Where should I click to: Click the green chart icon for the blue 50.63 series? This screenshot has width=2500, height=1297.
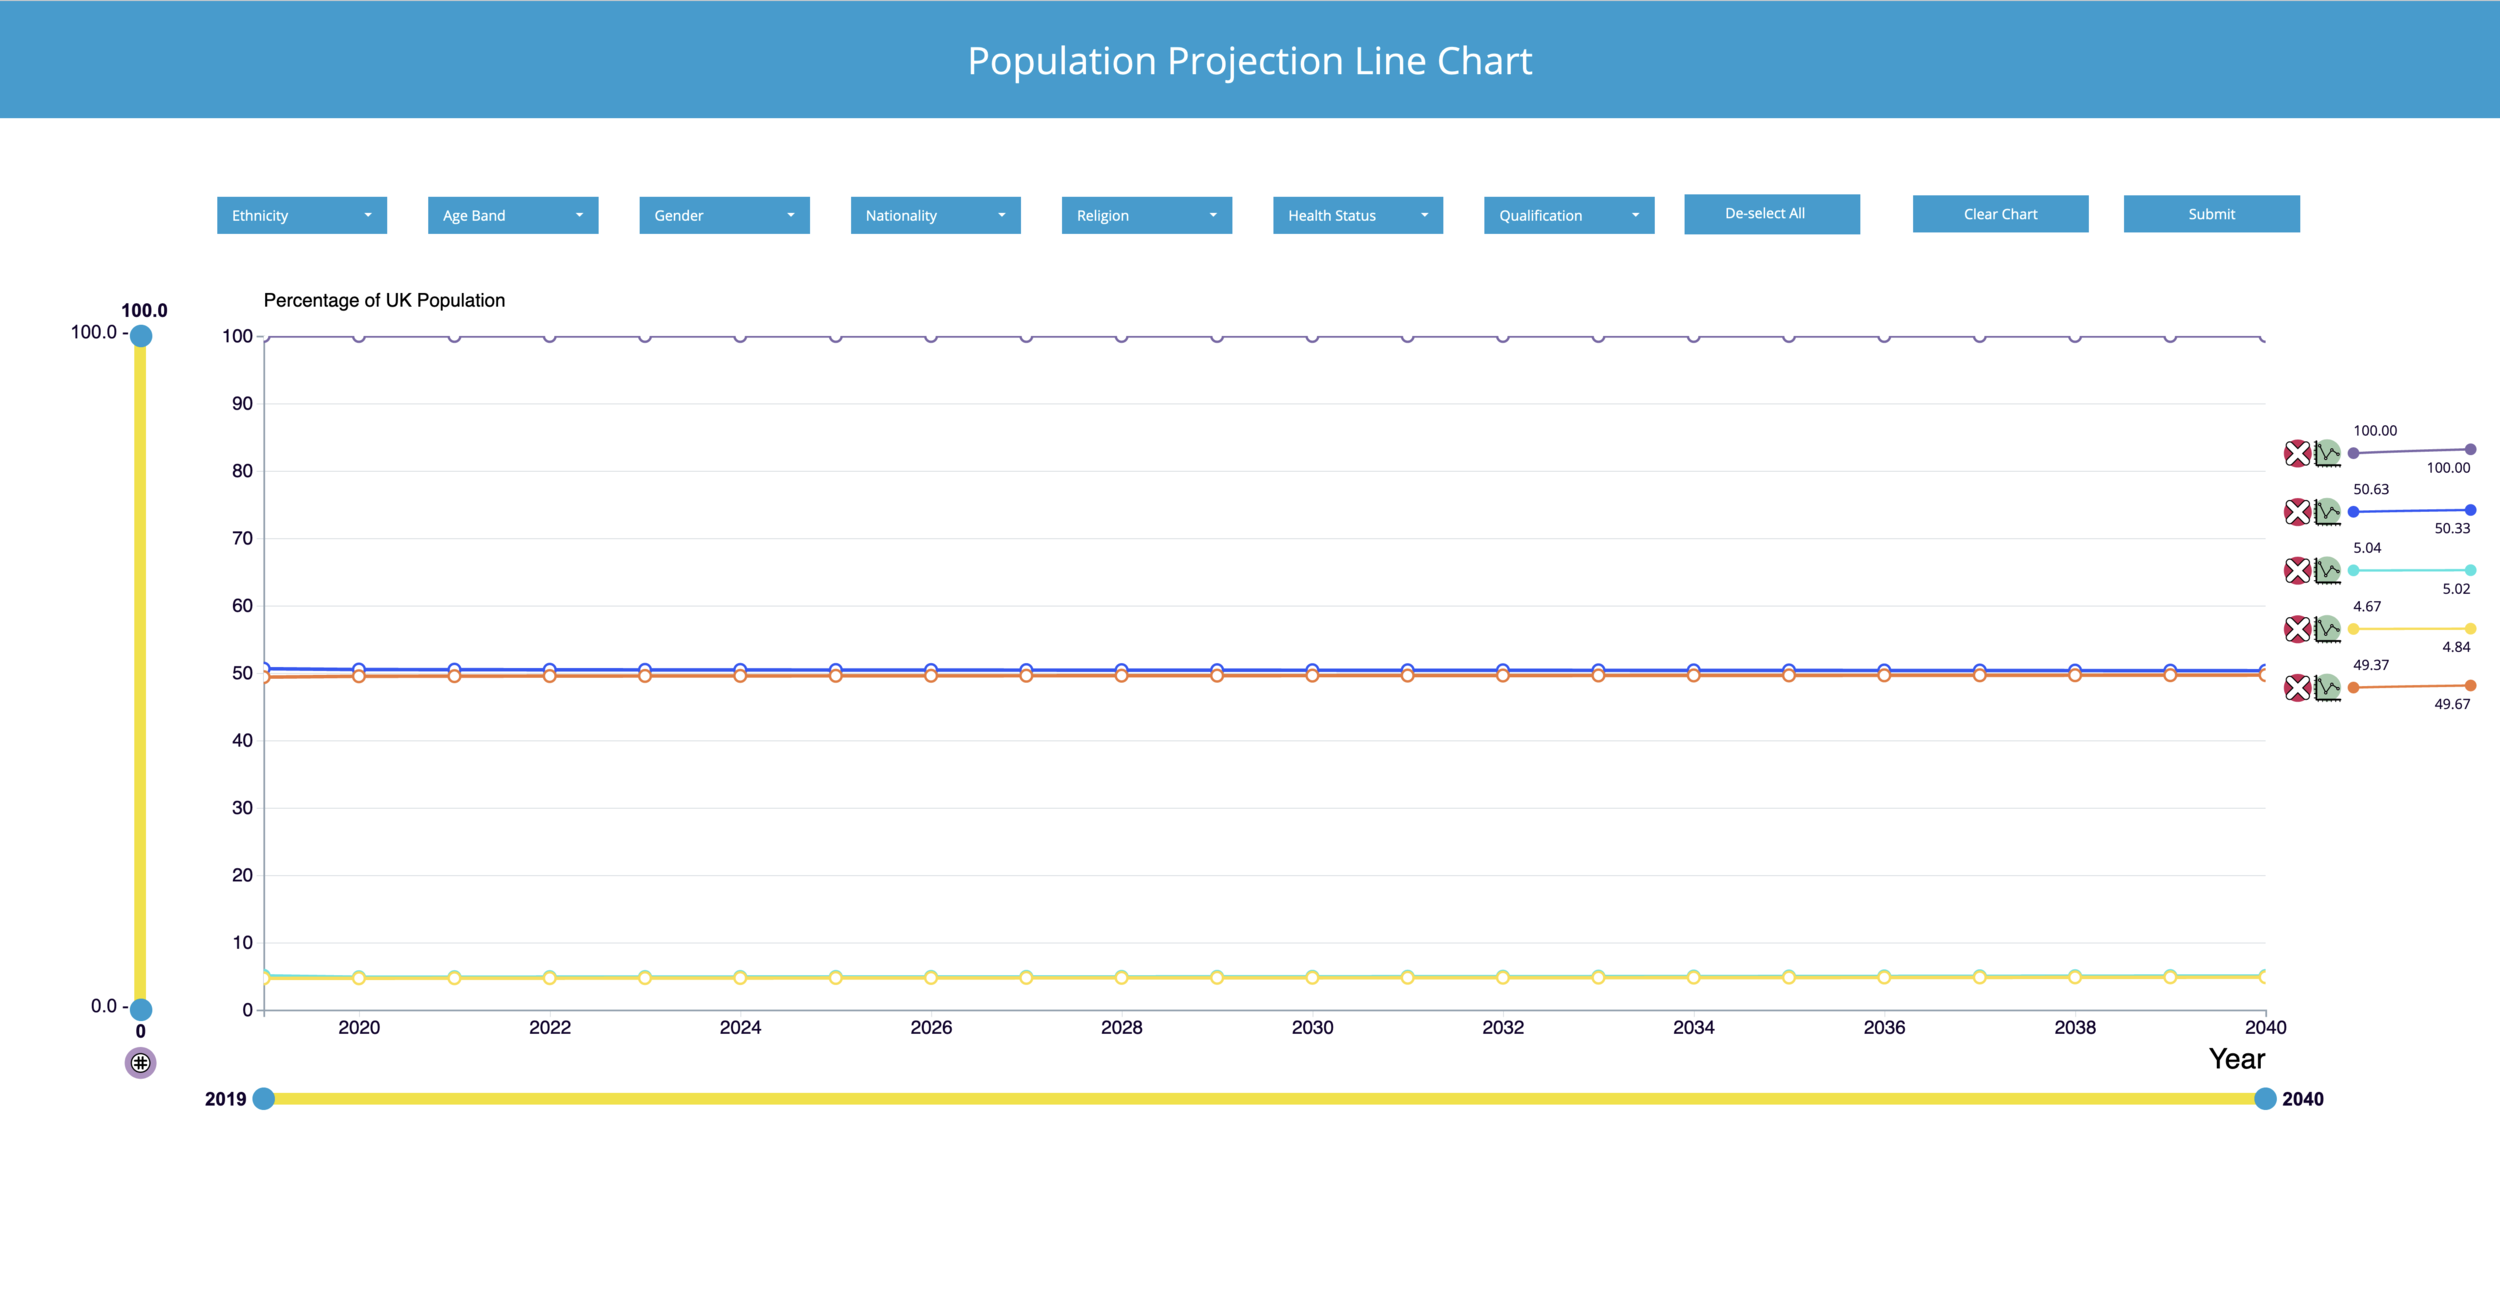2328,512
